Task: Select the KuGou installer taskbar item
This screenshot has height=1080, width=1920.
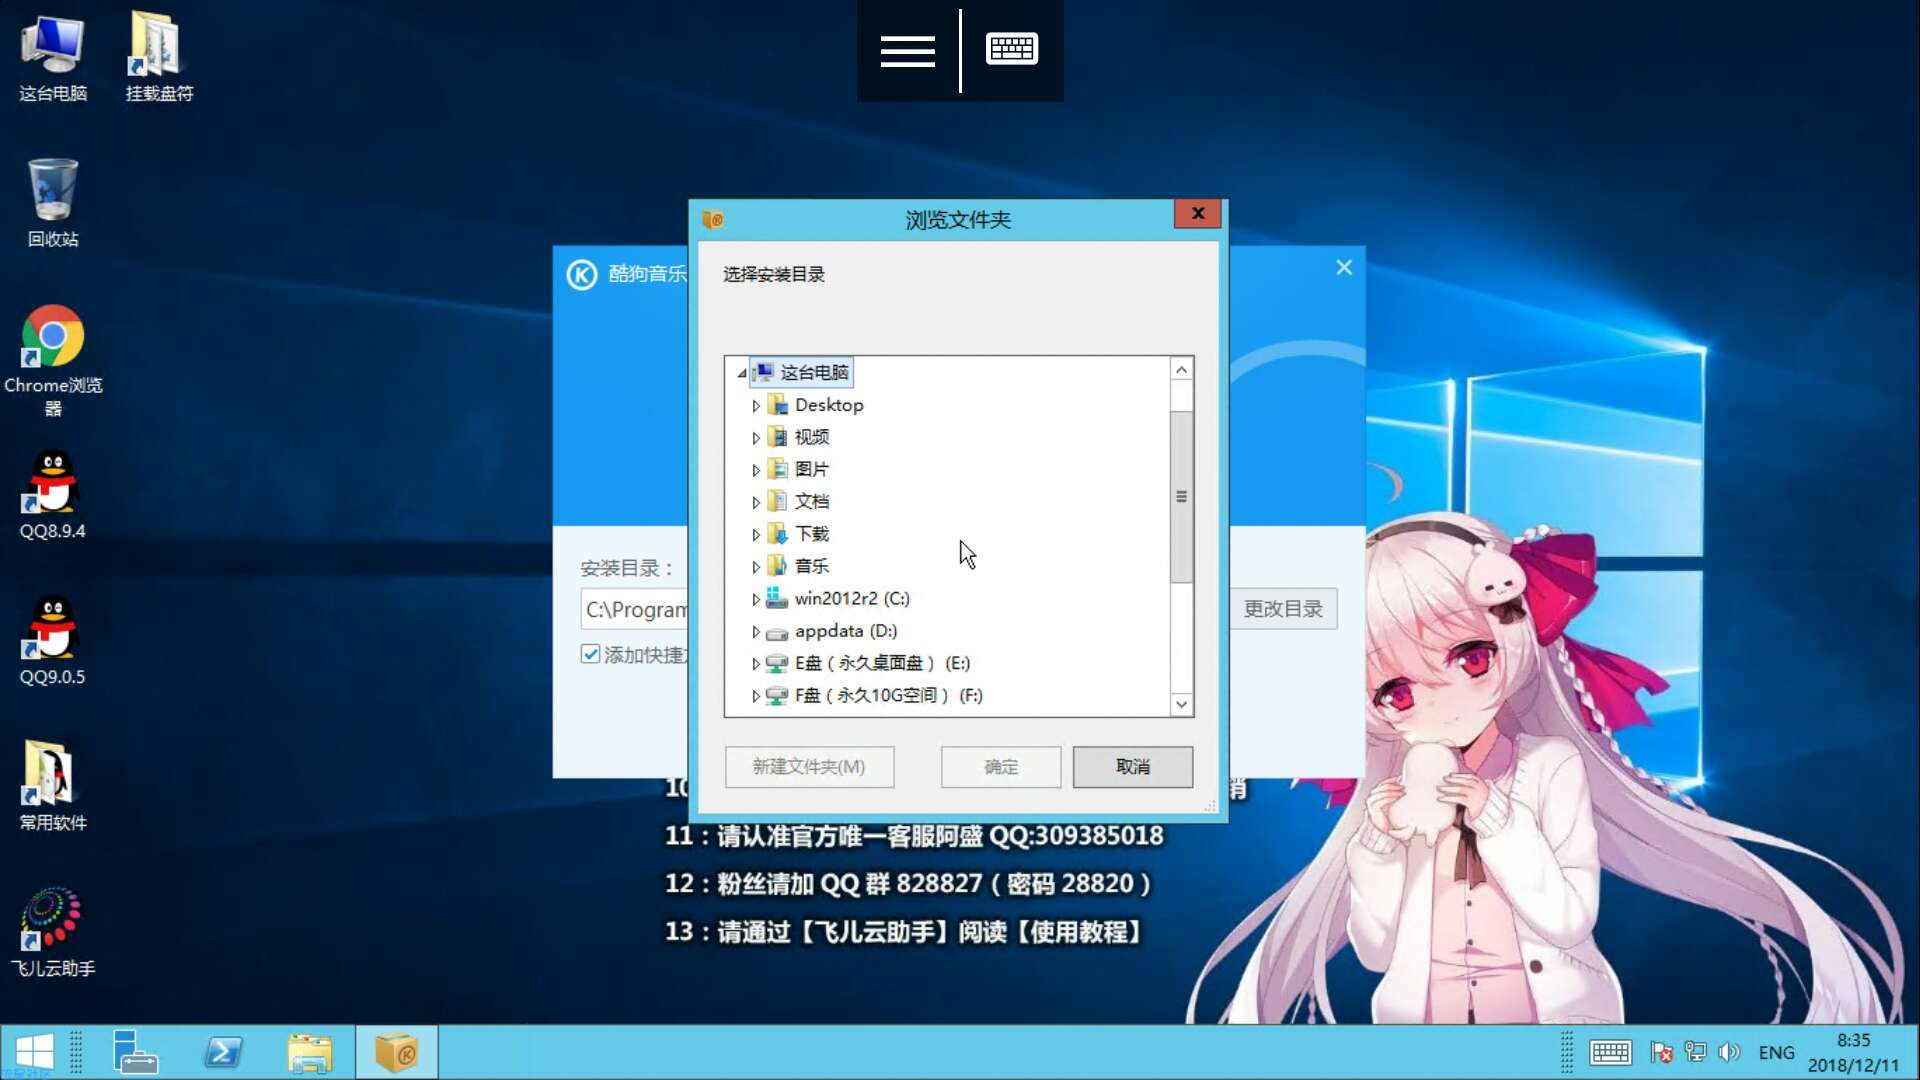Action: pos(397,1052)
